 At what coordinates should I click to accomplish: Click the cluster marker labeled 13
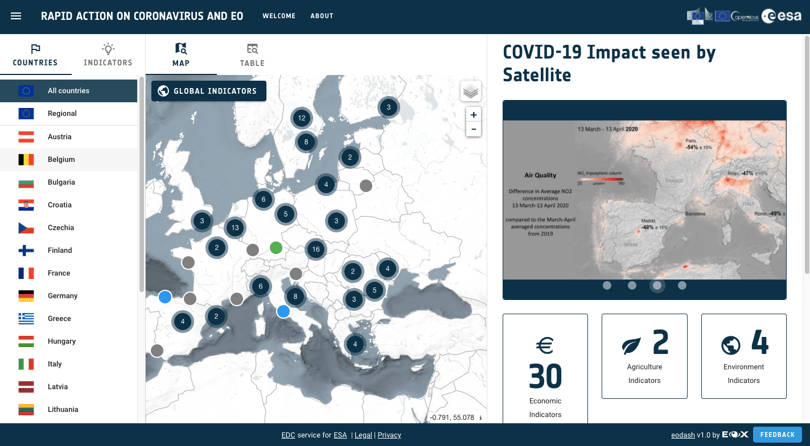235,227
